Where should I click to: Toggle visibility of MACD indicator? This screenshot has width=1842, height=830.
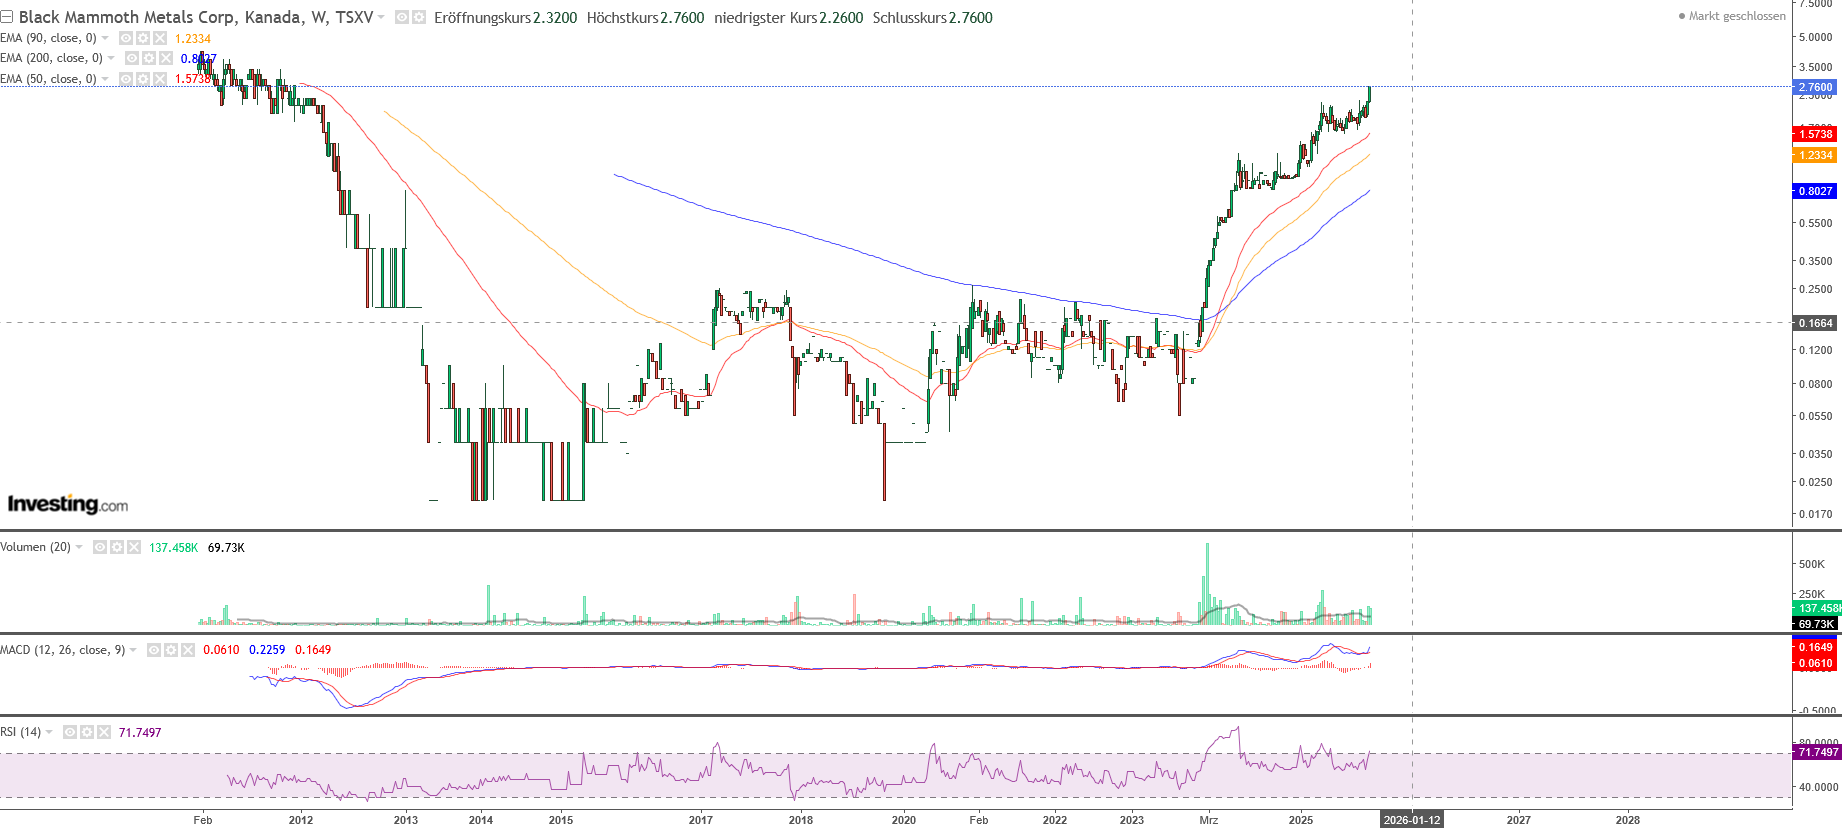tap(154, 650)
